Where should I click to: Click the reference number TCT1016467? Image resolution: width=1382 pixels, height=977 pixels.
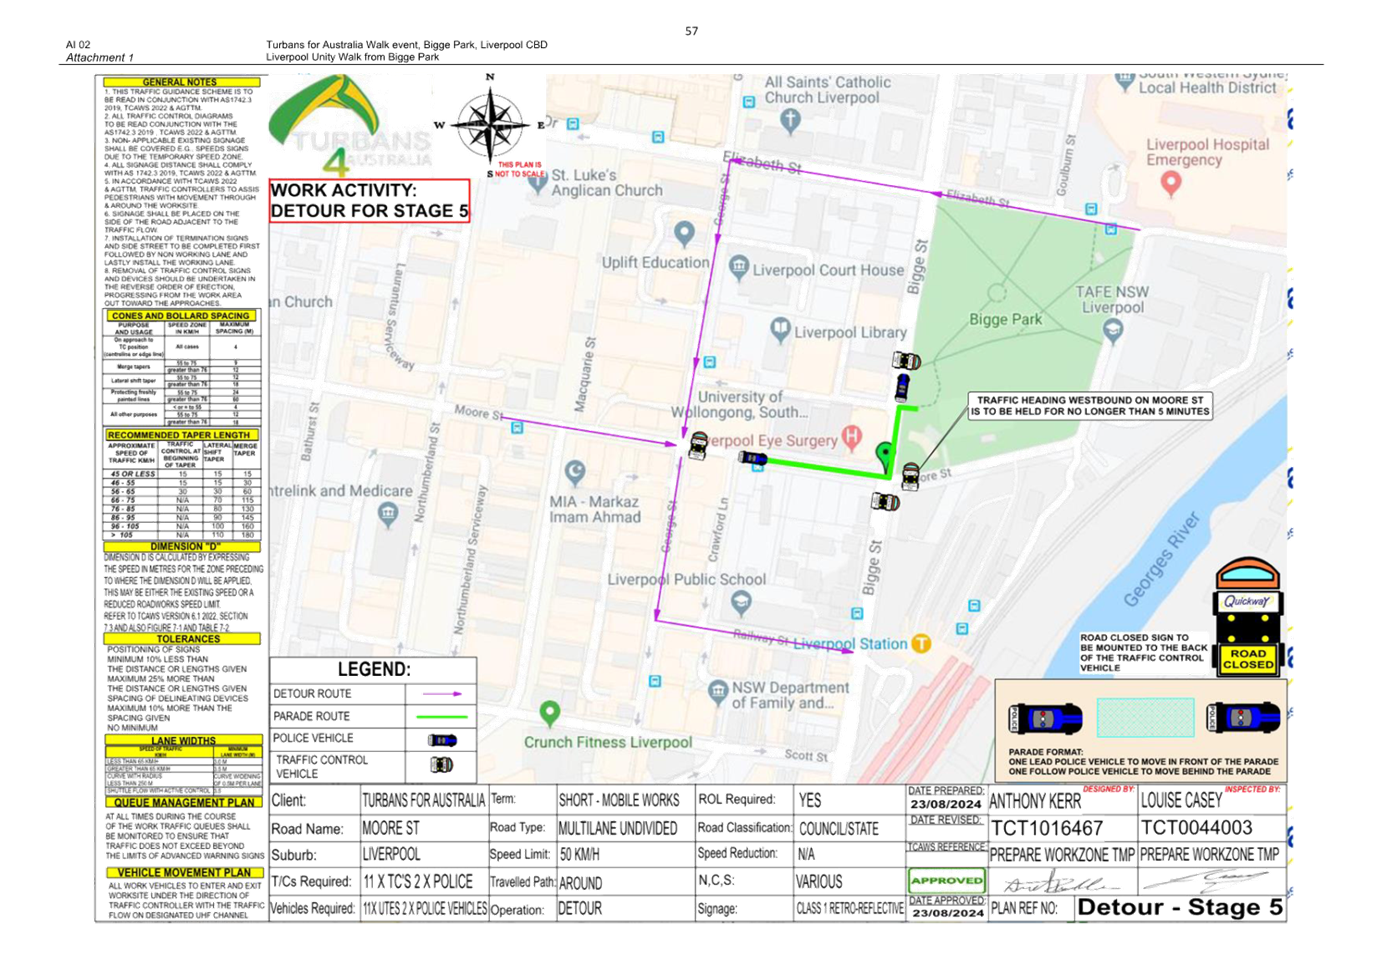pyautogui.click(x=1047, y=828)
